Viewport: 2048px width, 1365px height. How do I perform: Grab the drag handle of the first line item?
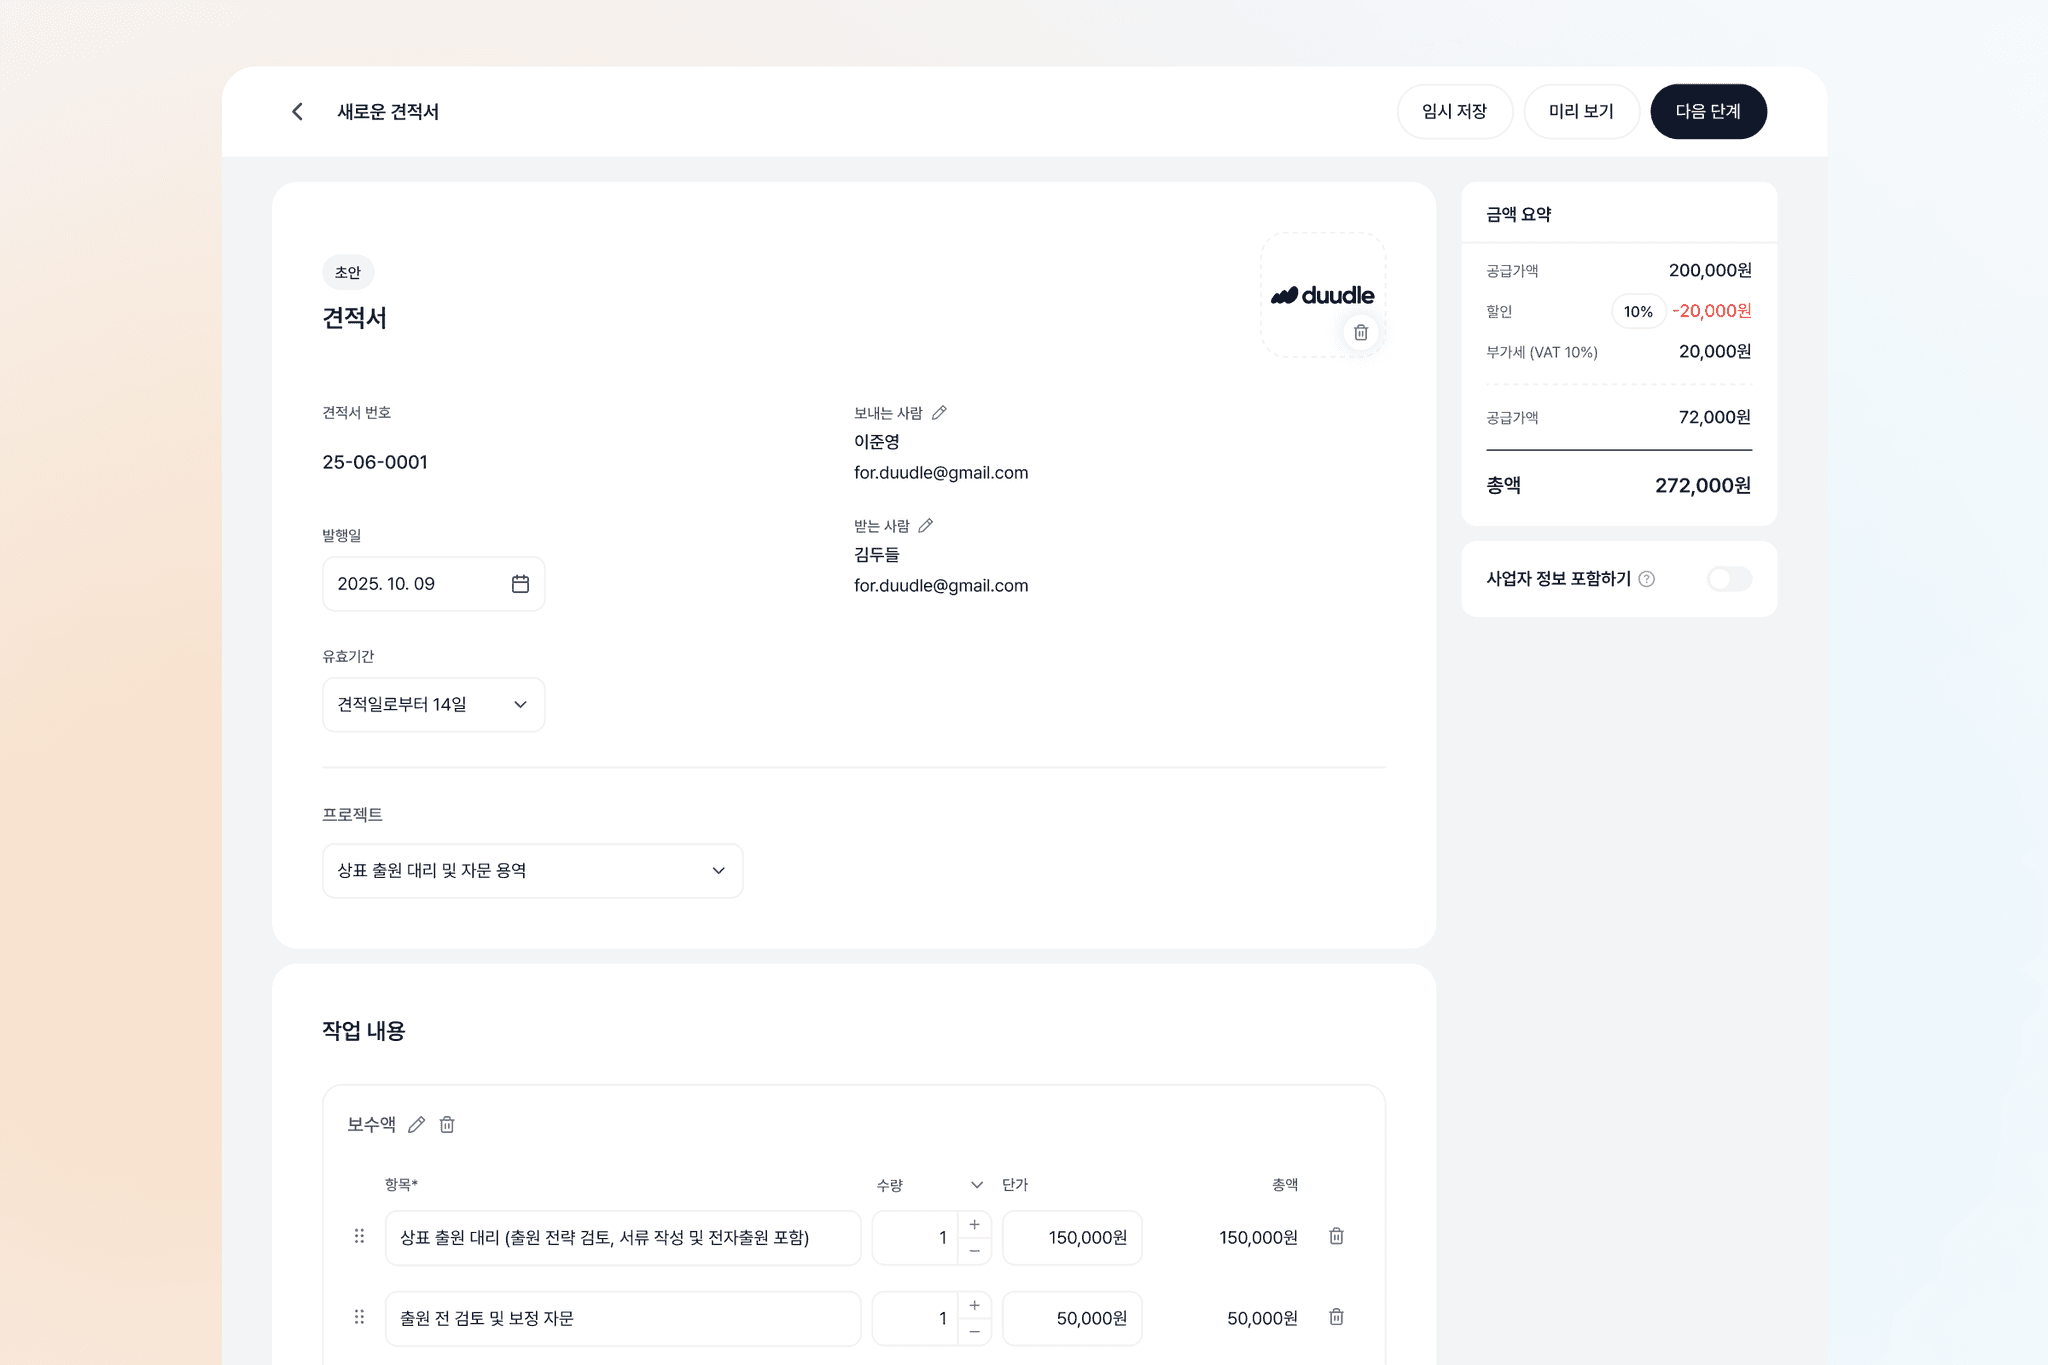pyautogui.click(x=359, y=1236)
